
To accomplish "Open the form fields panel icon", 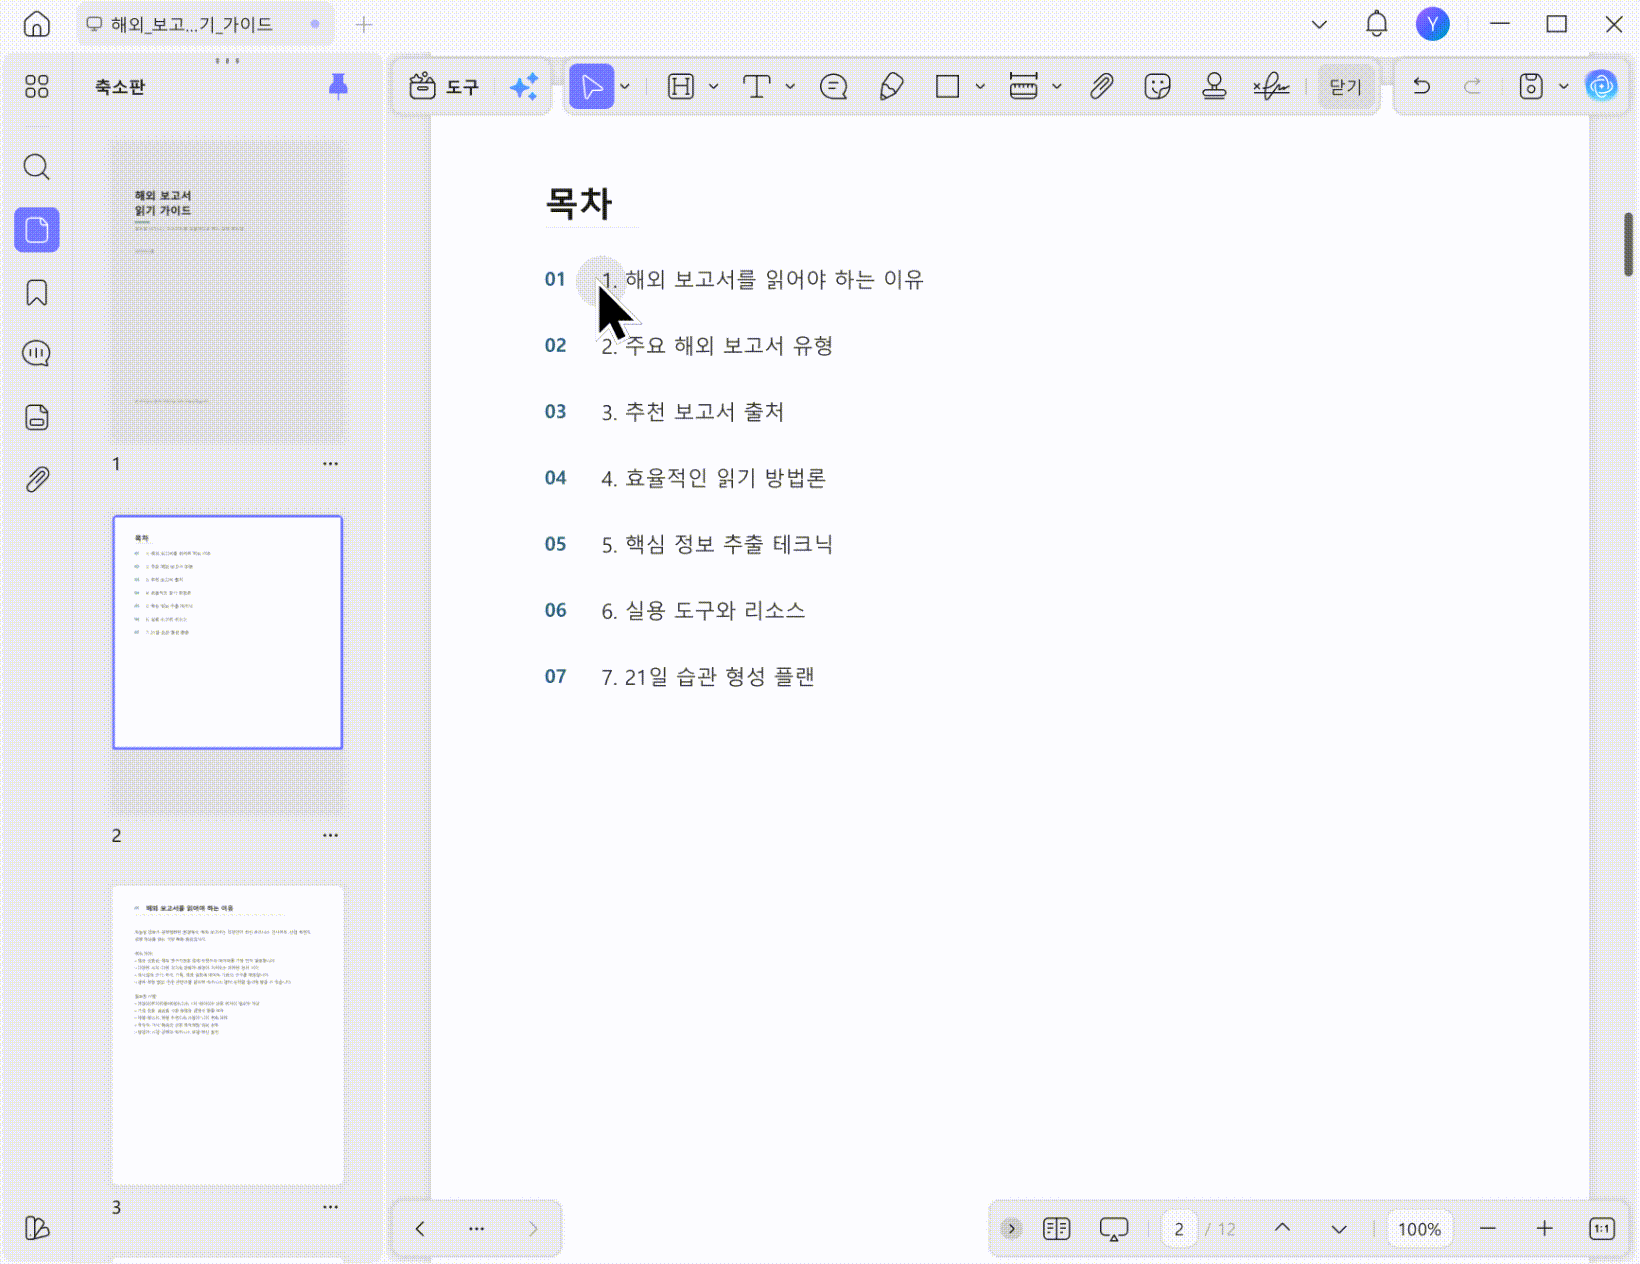I will (x=37, y=417).
